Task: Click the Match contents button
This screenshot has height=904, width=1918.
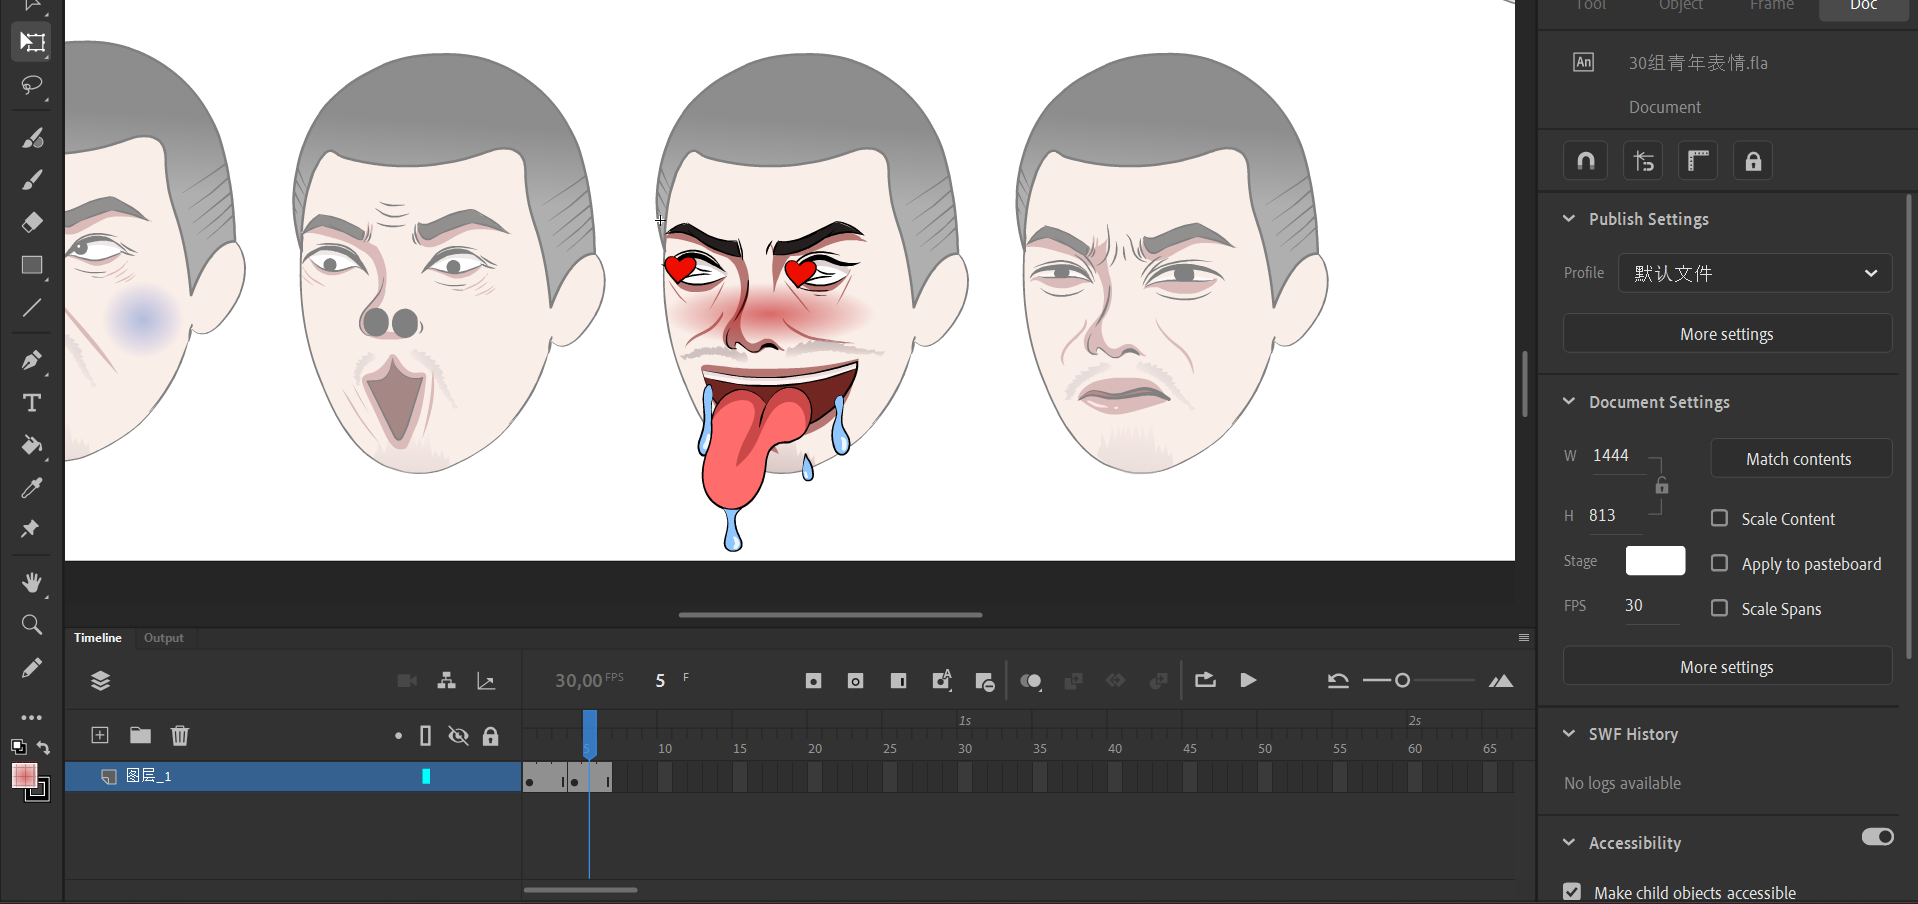Action: (1800, 459)
